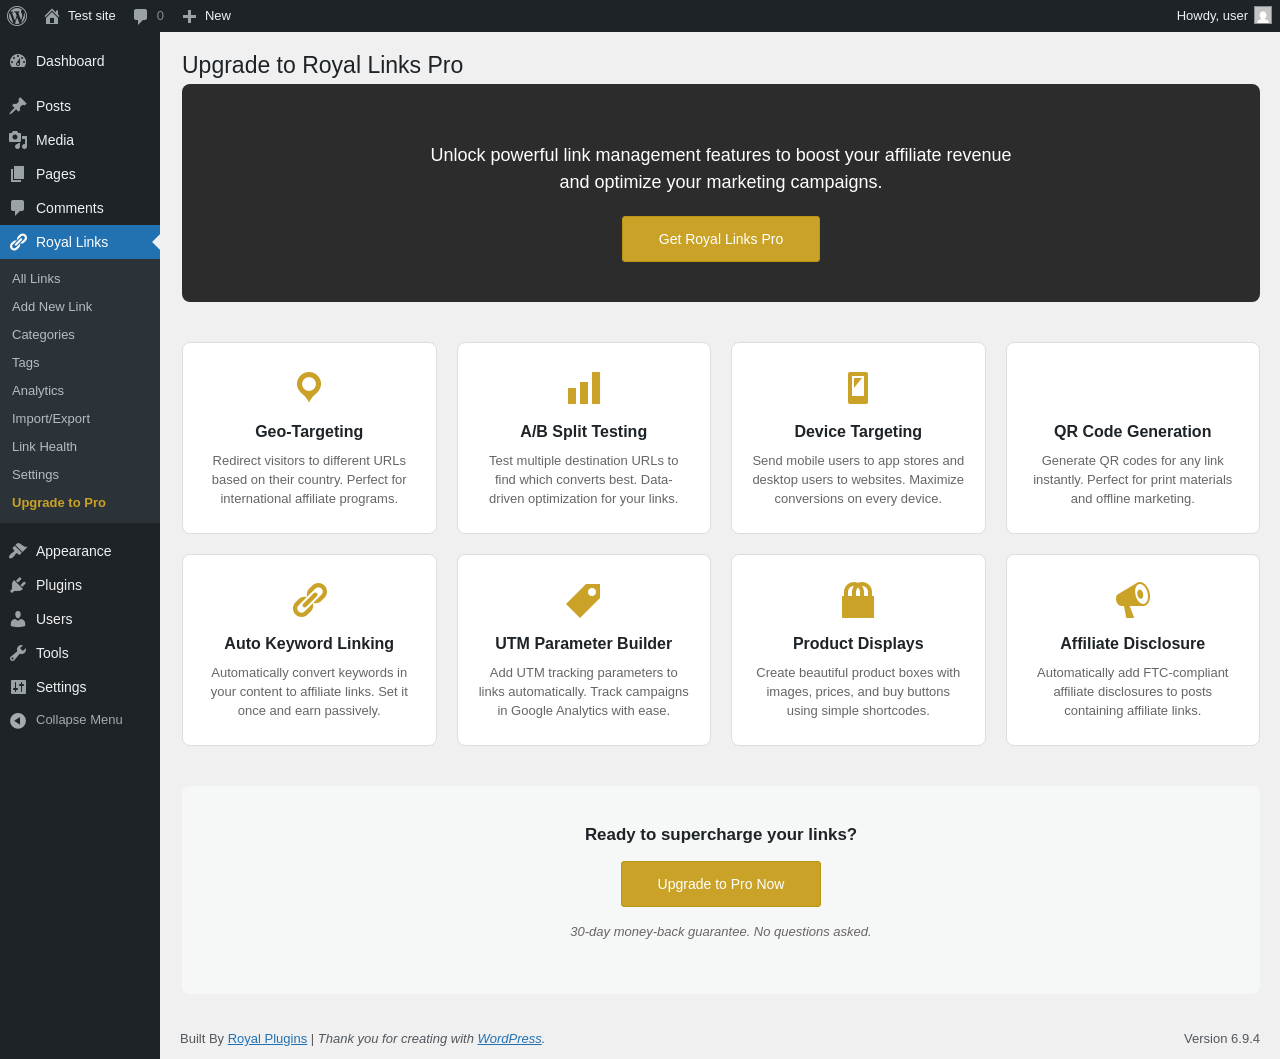Click the Pages menu label
This screenshot has width=1280, height=1059.
(x=56, y=174)
